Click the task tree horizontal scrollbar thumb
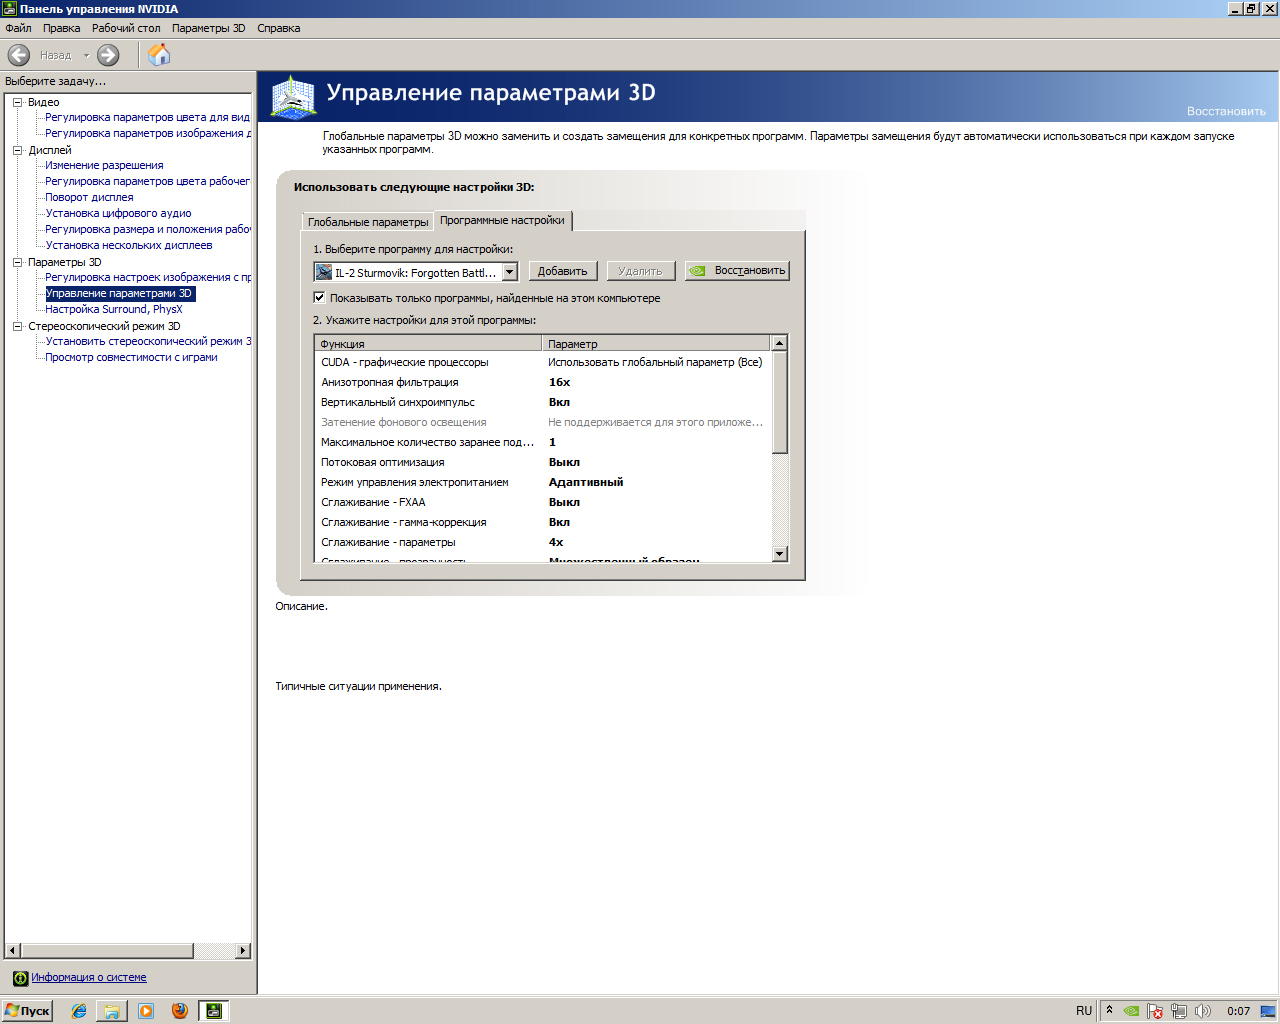1280x1024 pixels. pyautogui.click(x=107, y=950)
